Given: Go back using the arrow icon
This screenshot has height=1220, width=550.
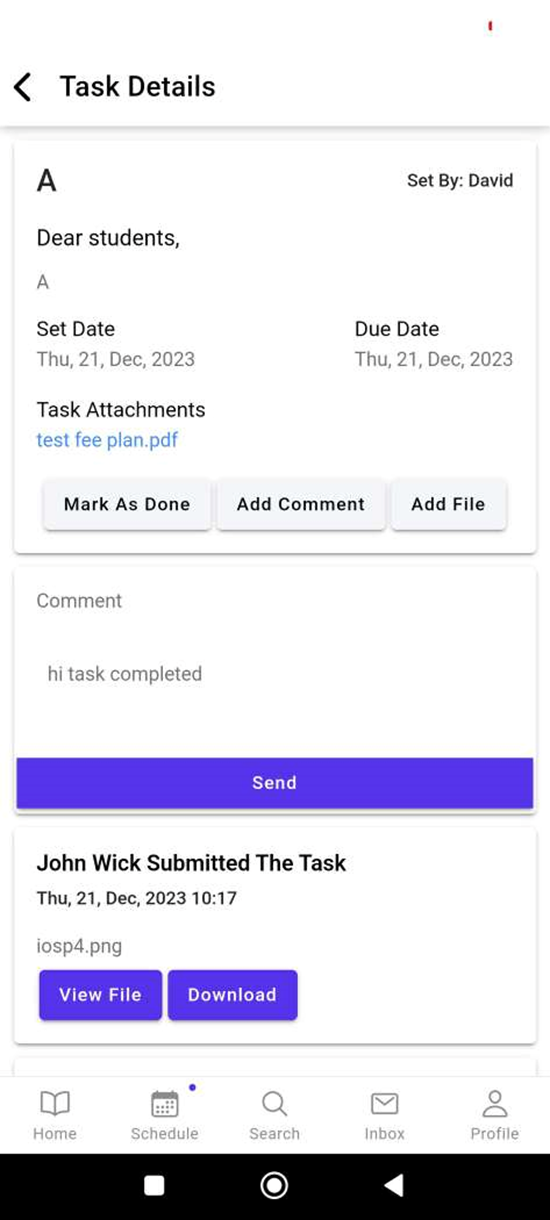Looking at the screenshot, I should [x=23, y=87].
